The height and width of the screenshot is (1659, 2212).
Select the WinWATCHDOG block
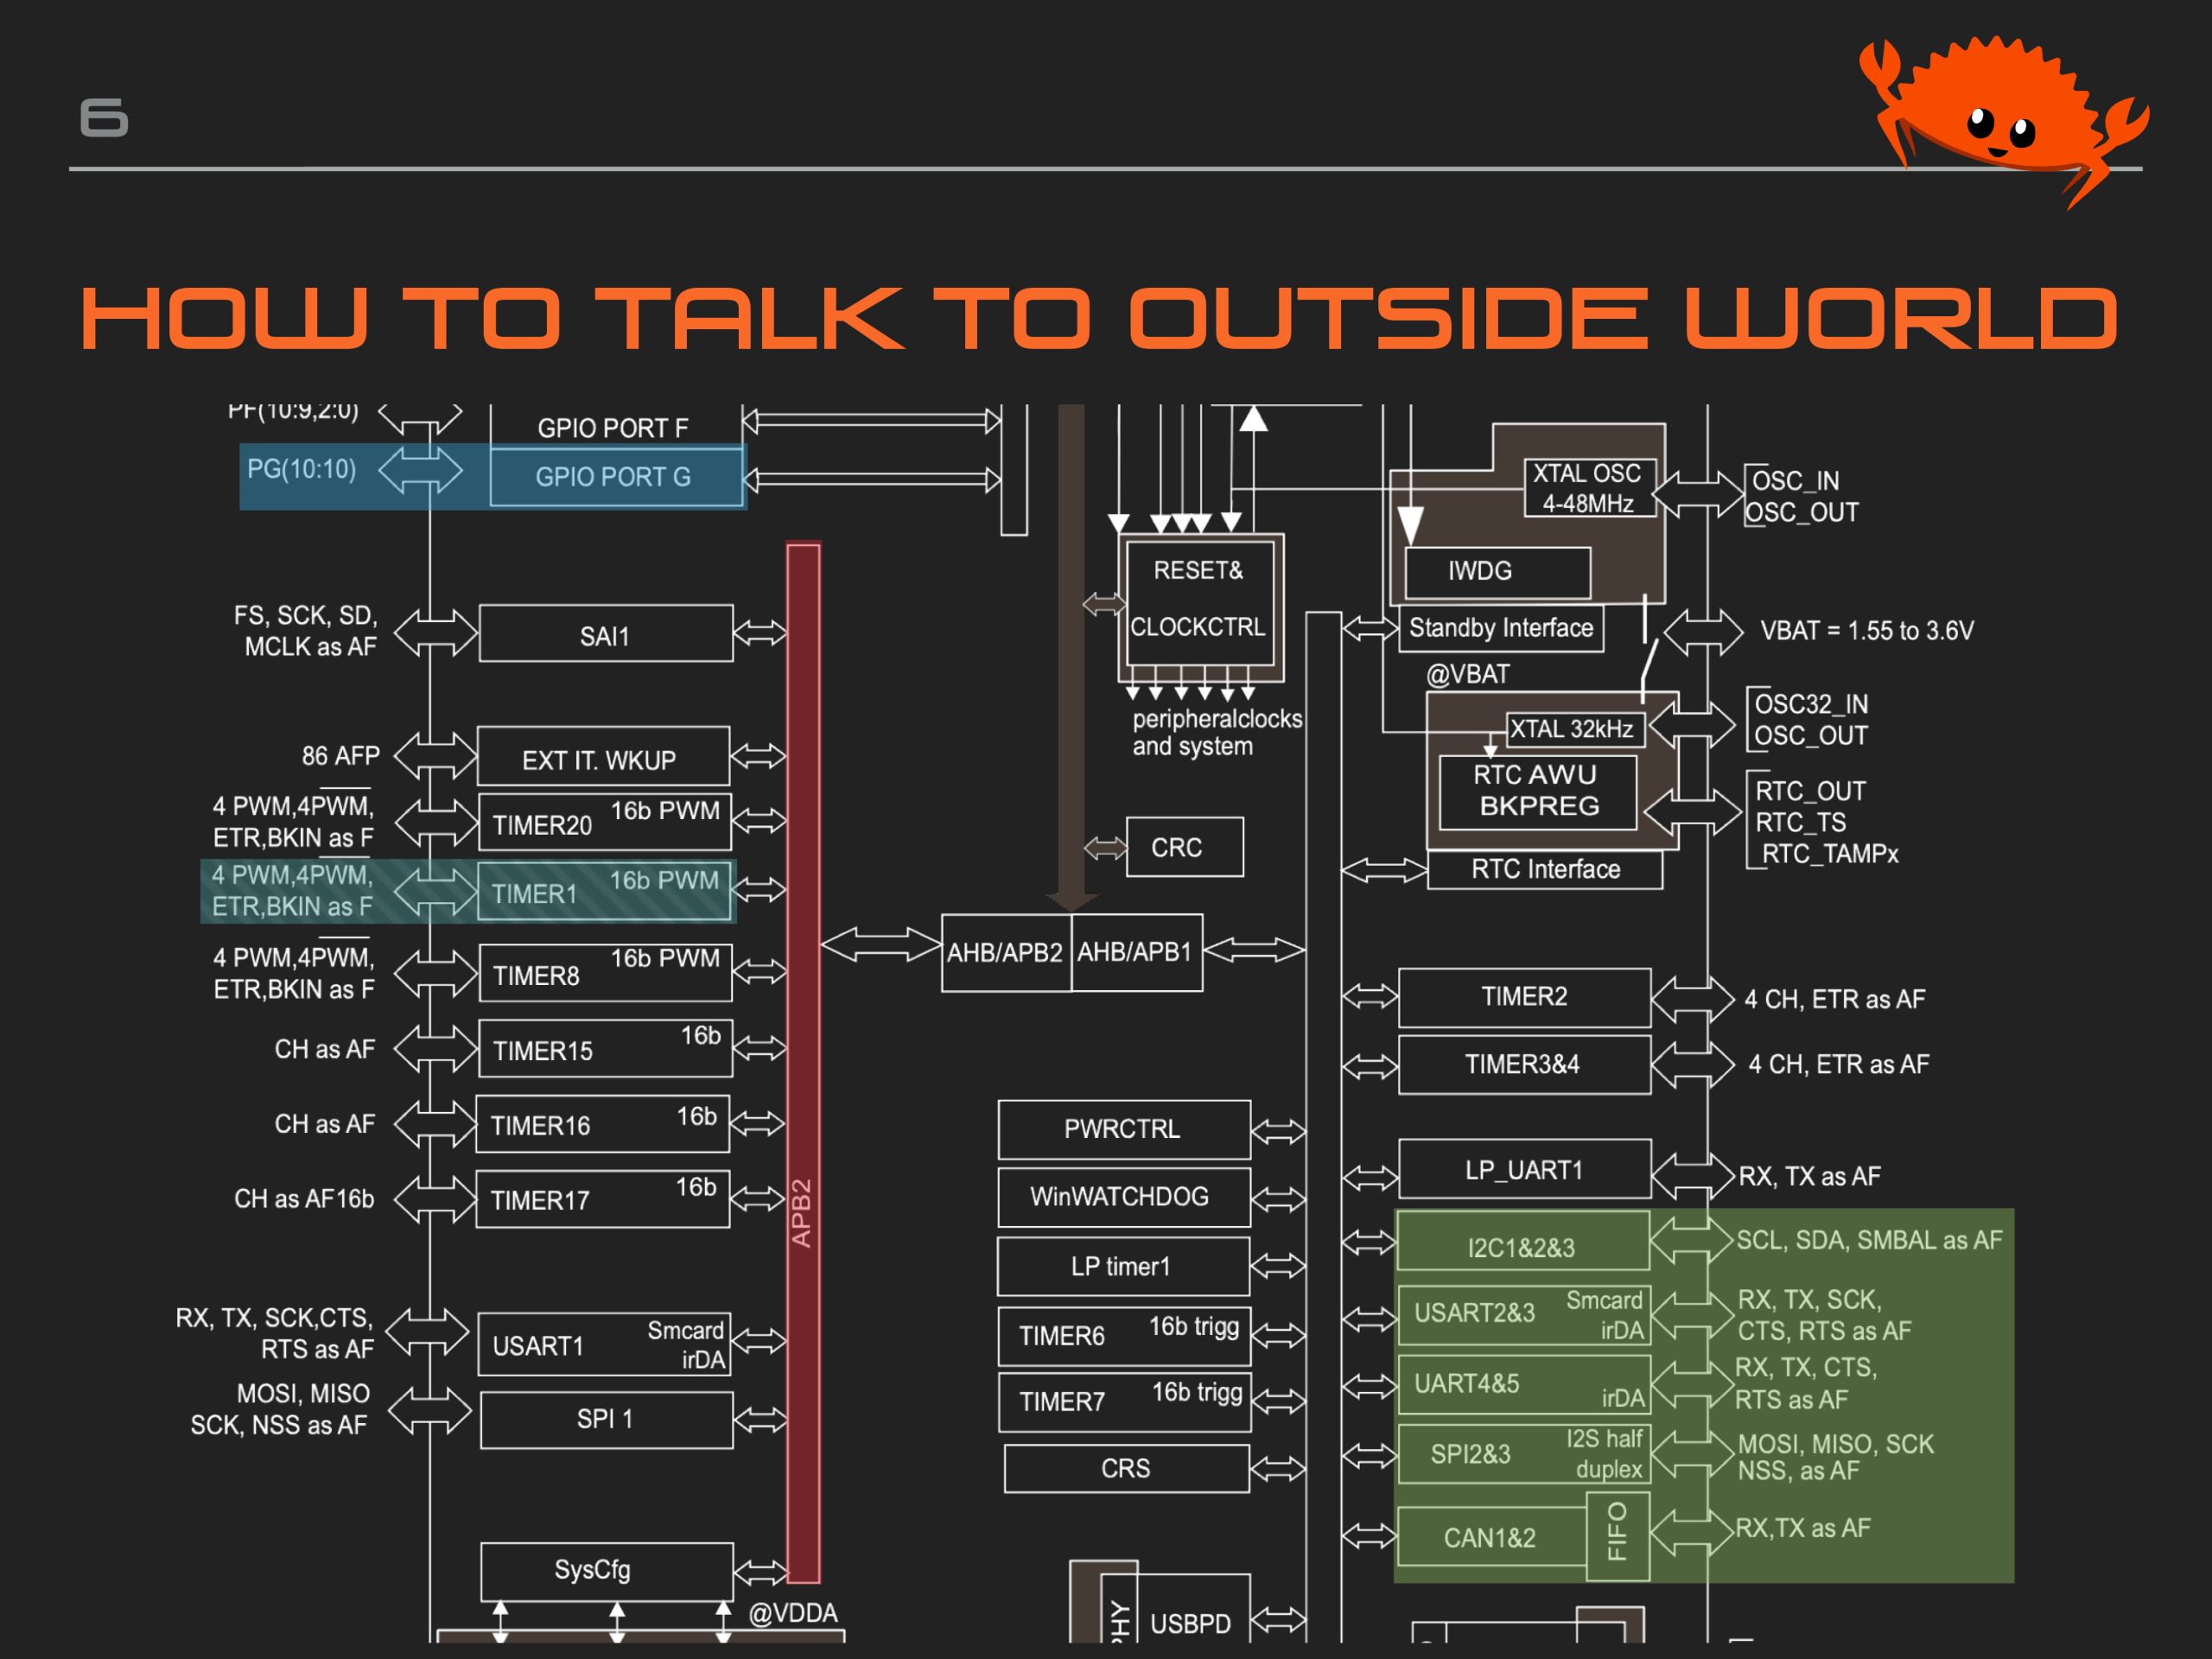point(1124,1197)
